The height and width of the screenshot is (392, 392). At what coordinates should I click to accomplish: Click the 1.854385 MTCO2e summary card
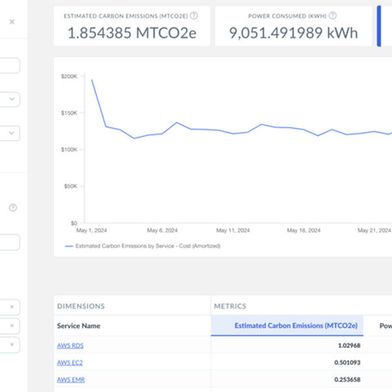(132, 26)
